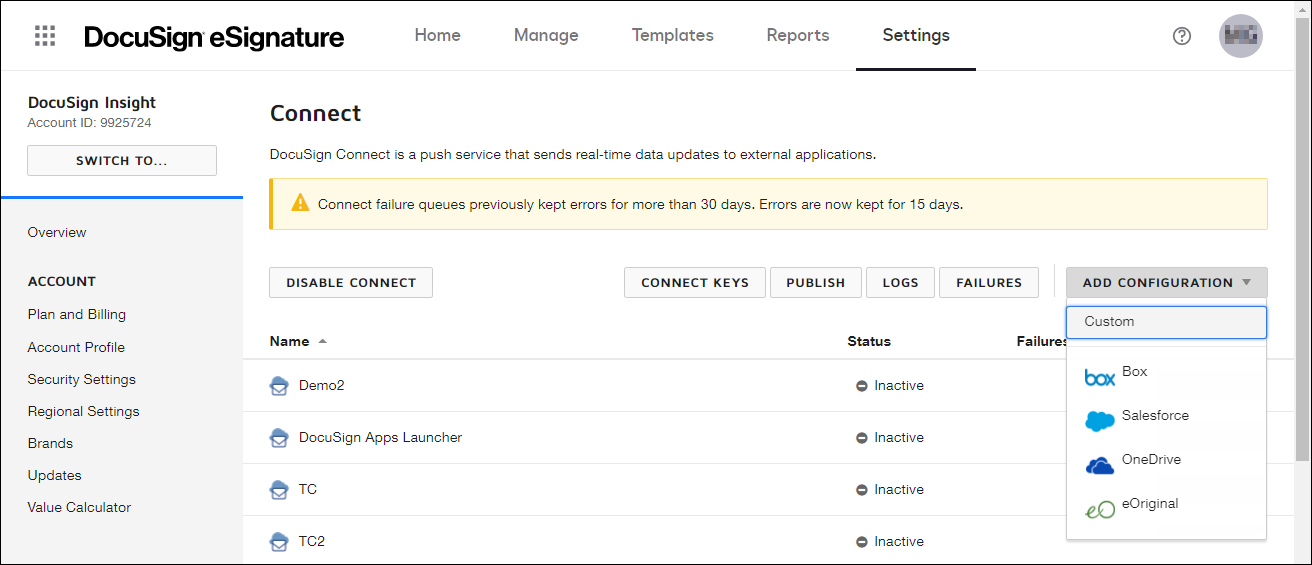Open Overview in the sidebar

coord(57,232)
